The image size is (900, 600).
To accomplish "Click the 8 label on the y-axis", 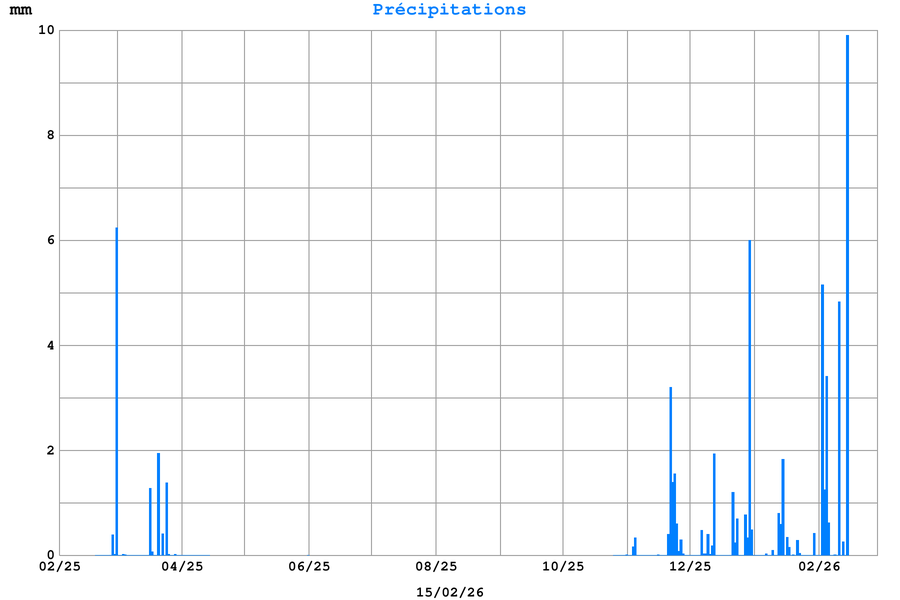I will click(49, 135).
